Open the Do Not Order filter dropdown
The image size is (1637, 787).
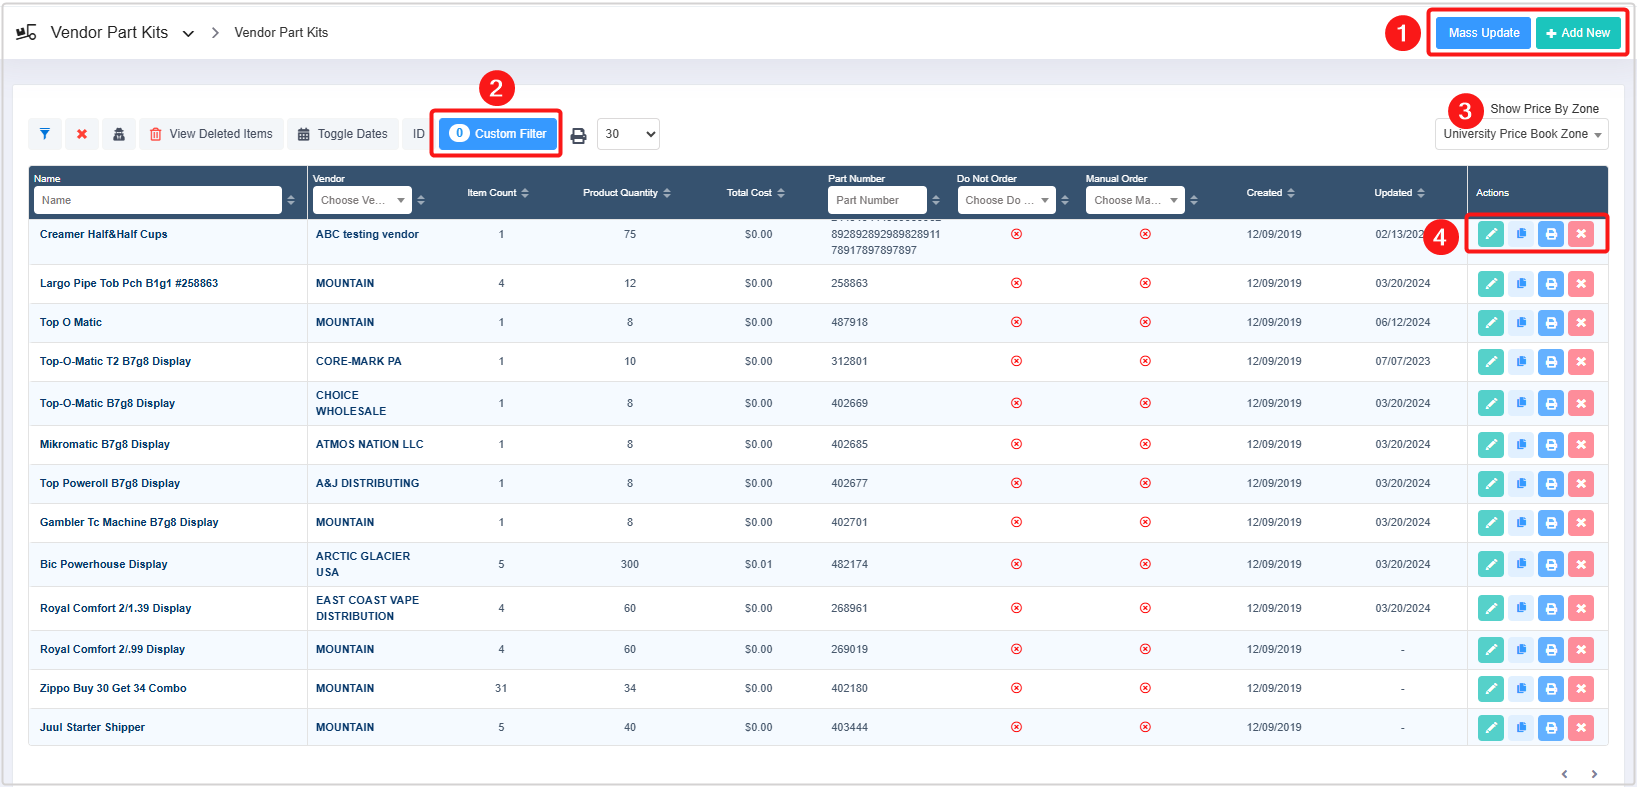(1006, 200)
